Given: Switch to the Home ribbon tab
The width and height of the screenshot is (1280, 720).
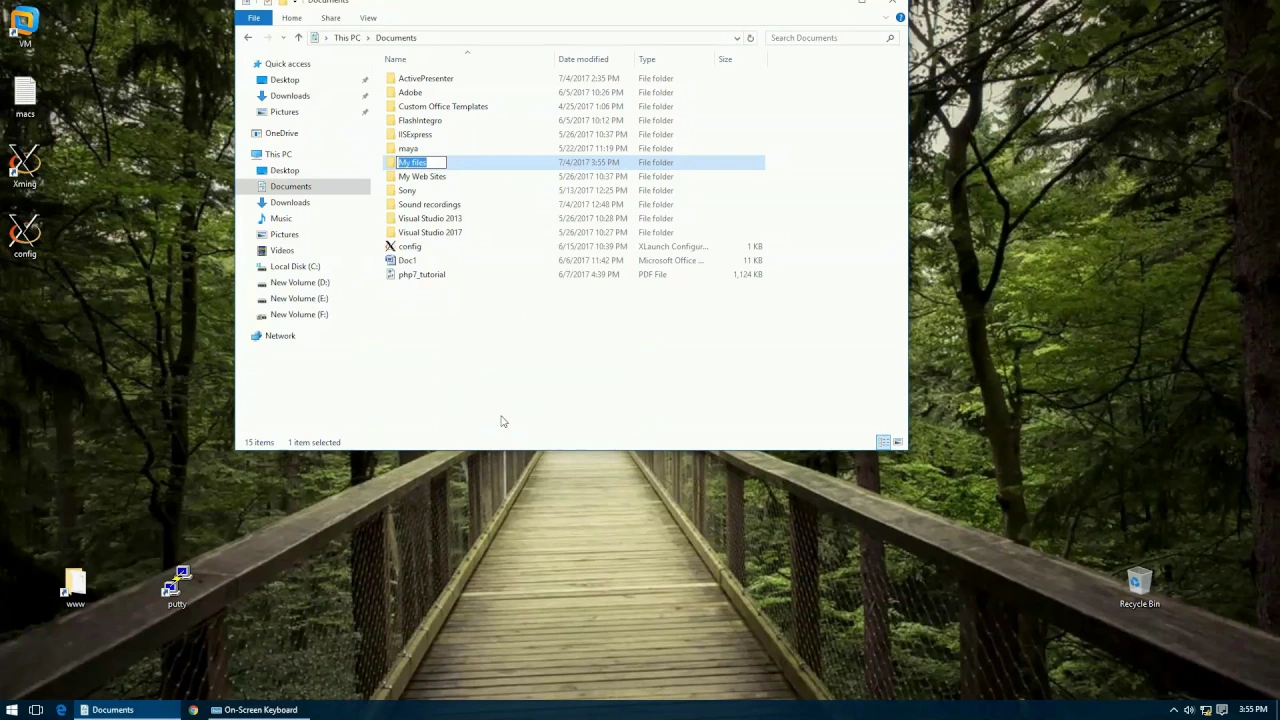Looking at the screenshot, I should (291, 18).
